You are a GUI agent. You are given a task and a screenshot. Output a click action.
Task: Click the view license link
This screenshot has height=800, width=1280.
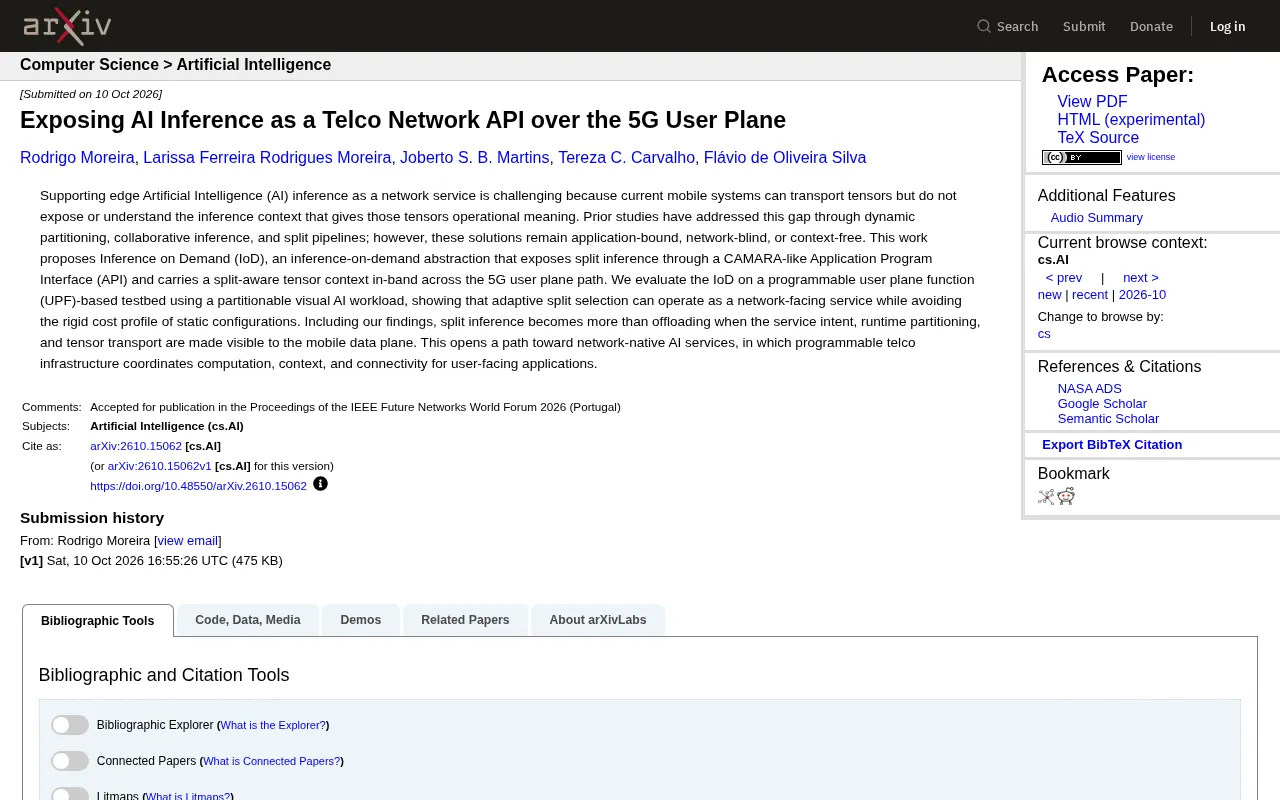1151,157
